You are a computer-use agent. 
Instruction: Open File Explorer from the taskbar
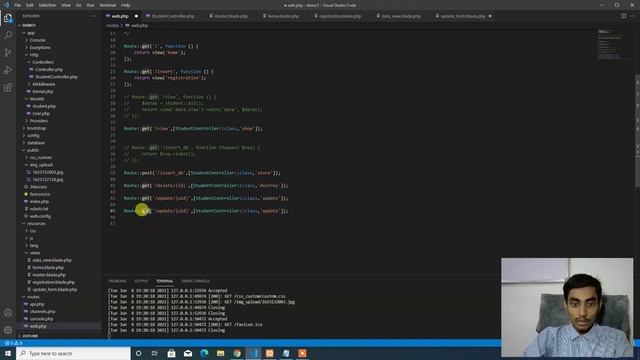[220, 353]
